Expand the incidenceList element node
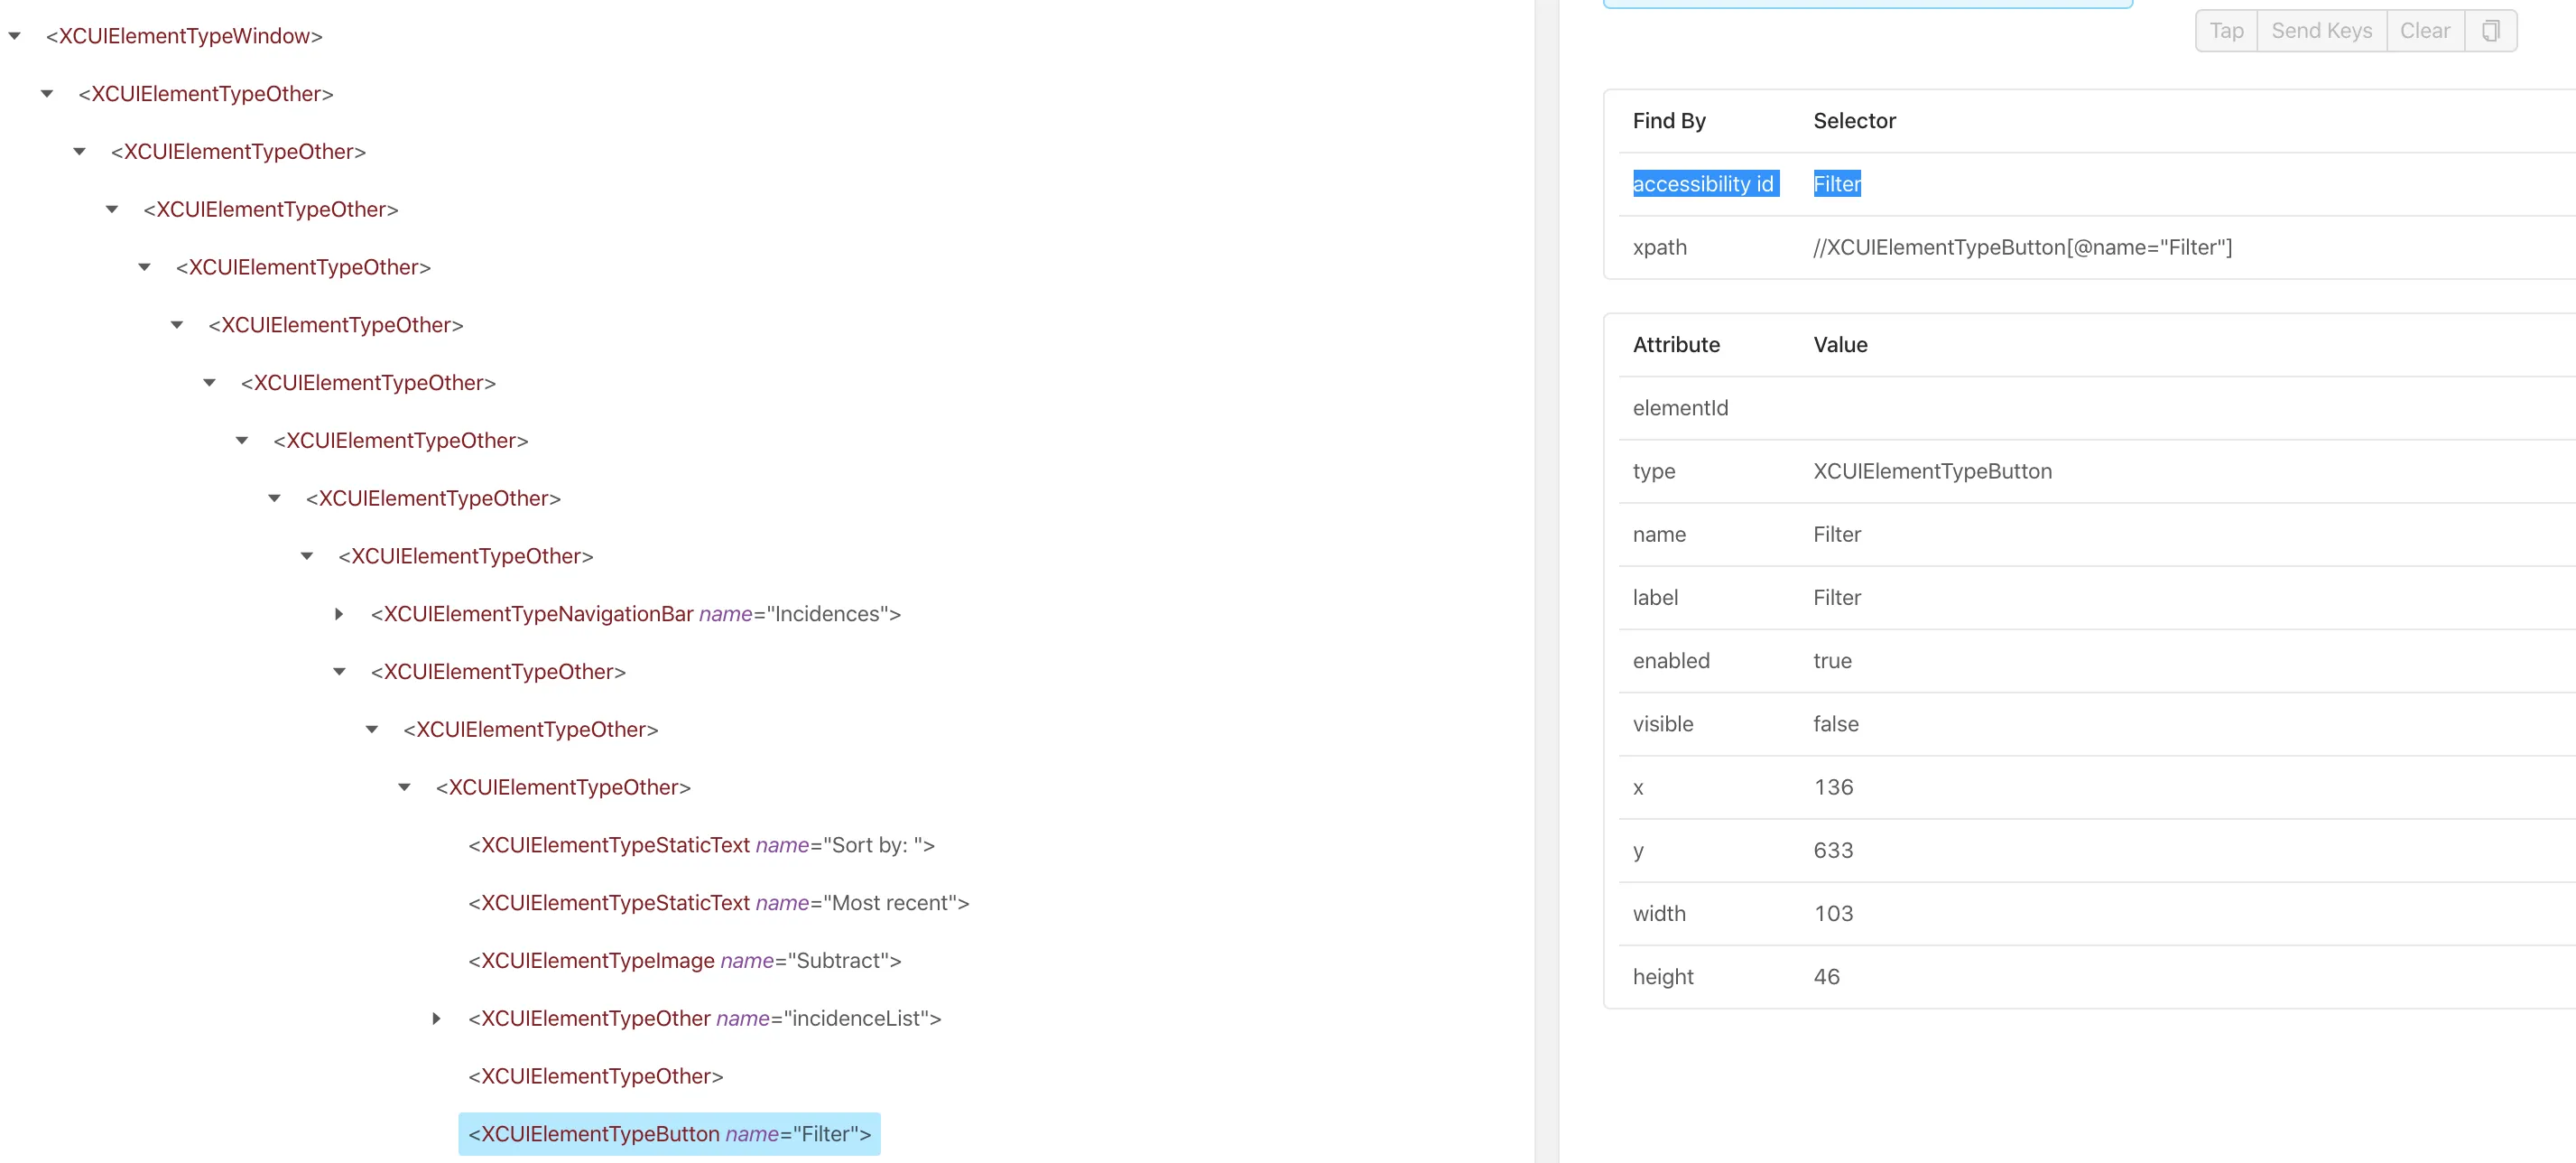 point(436,1018)
